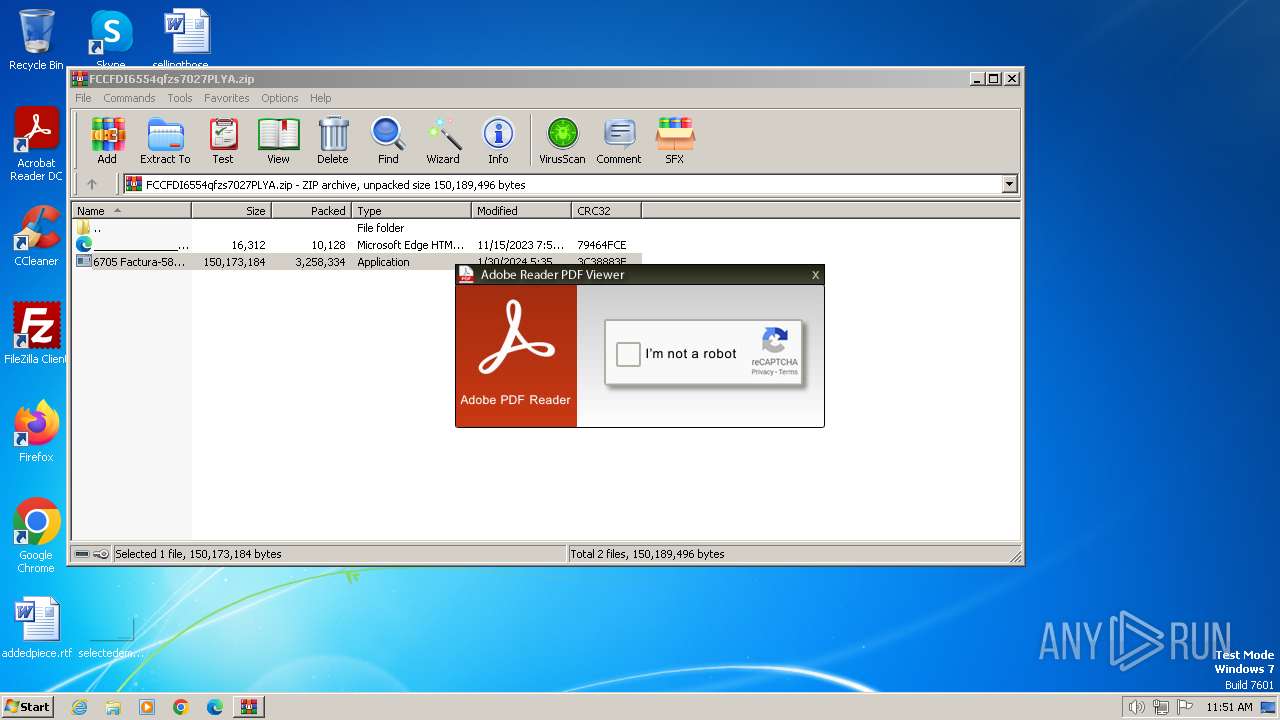Image resolution: width=1280 pixels, height=720 pixels.
Task: Open the sellingthose Word document icon
Action: tap(186, 38)
